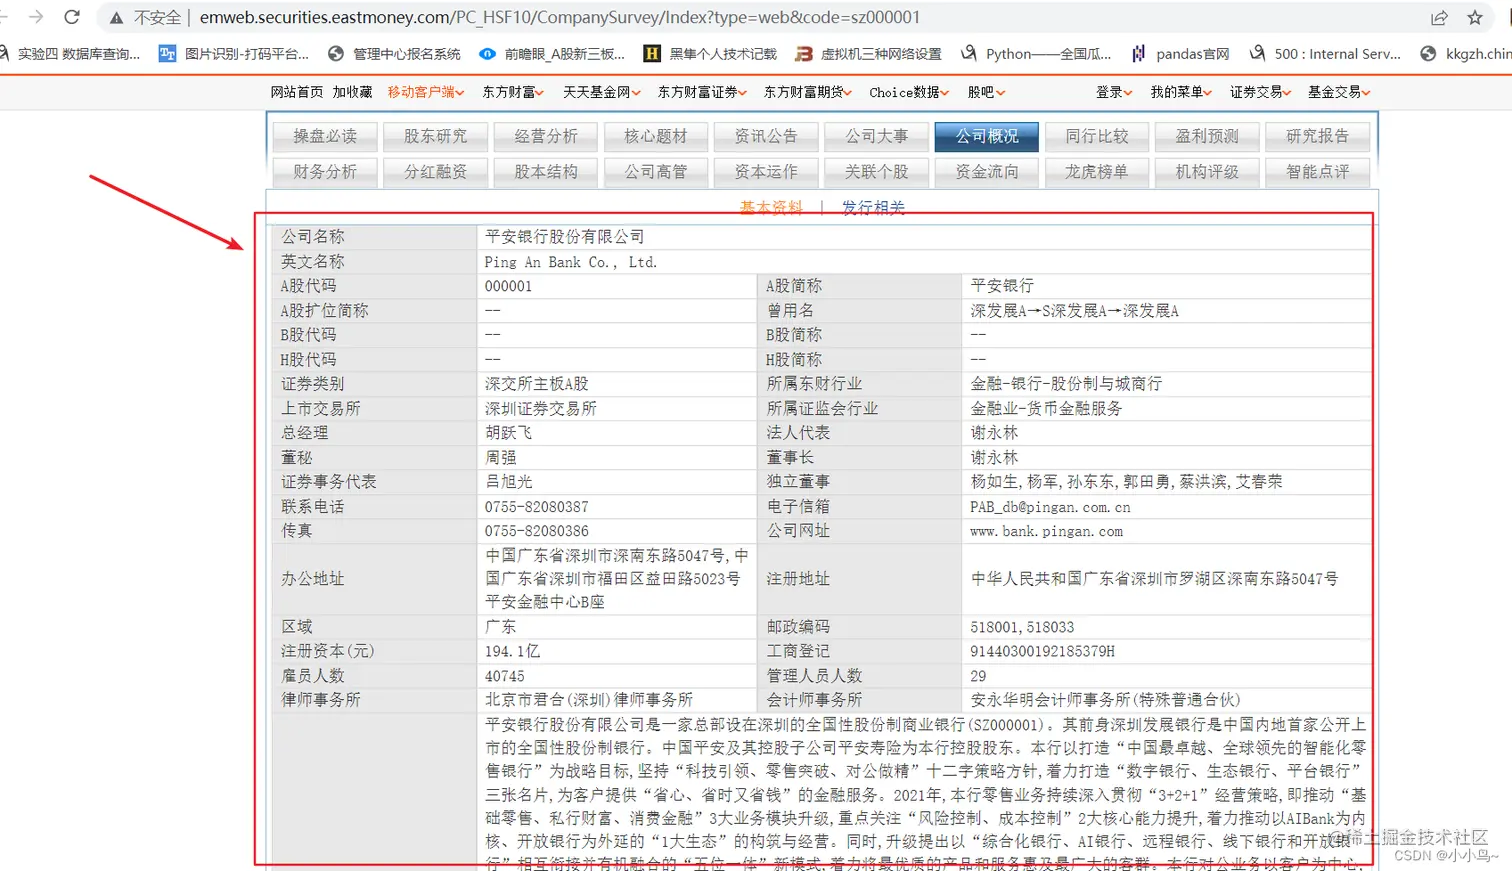Open the 智能点评 tab
1512x871 pixels.
point(1318,172)
